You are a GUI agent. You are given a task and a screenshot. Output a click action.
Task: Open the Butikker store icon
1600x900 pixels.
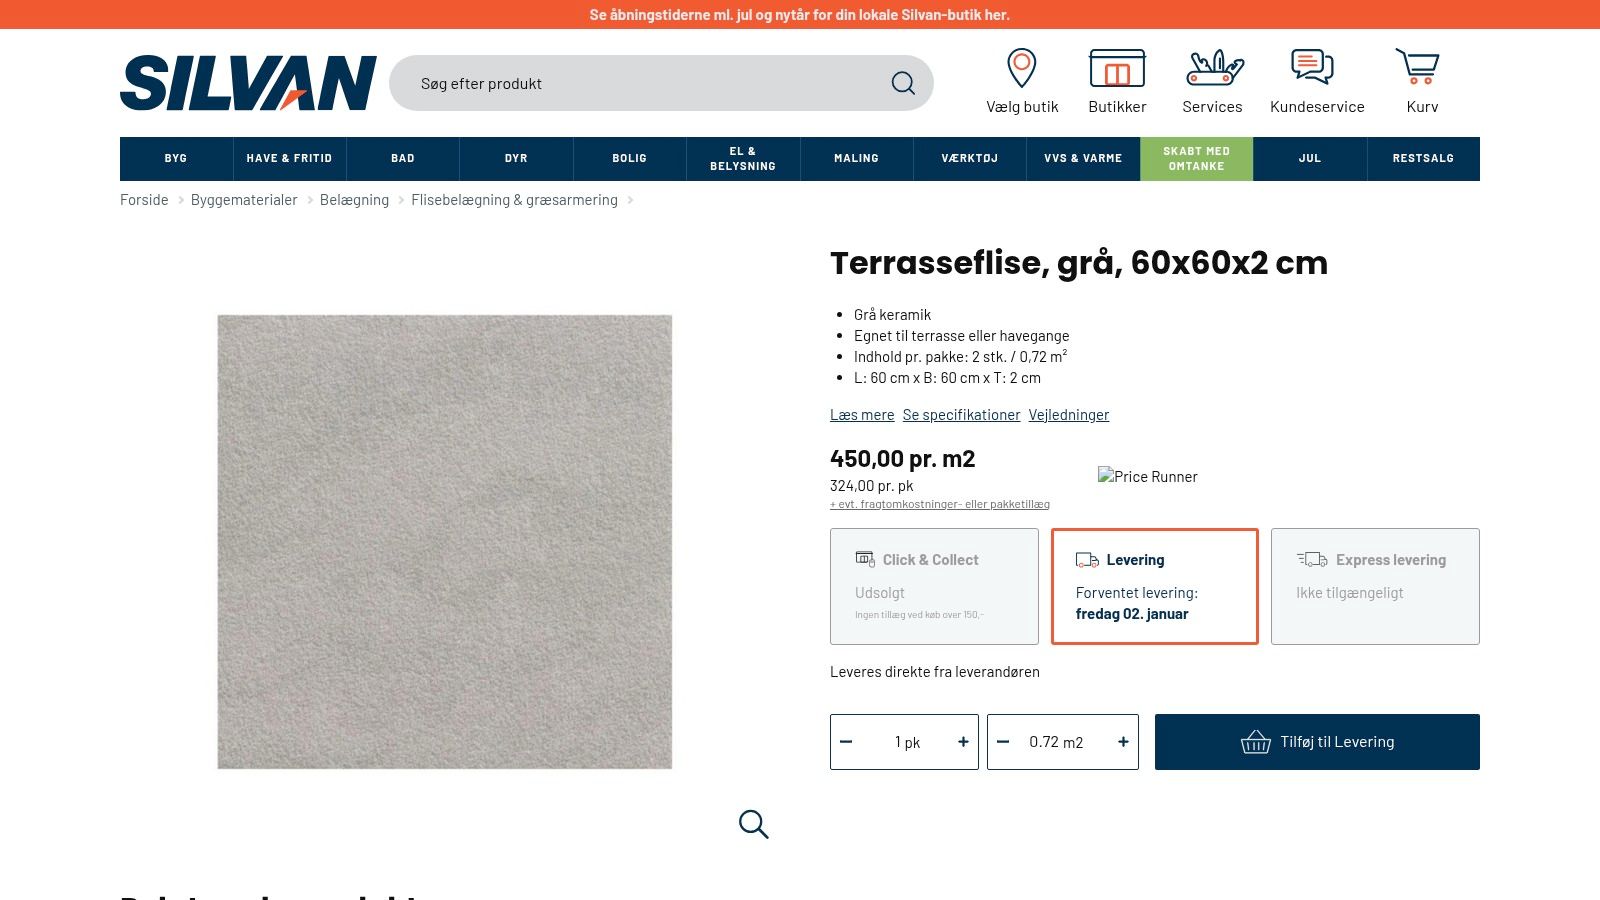click(1117, 68)
